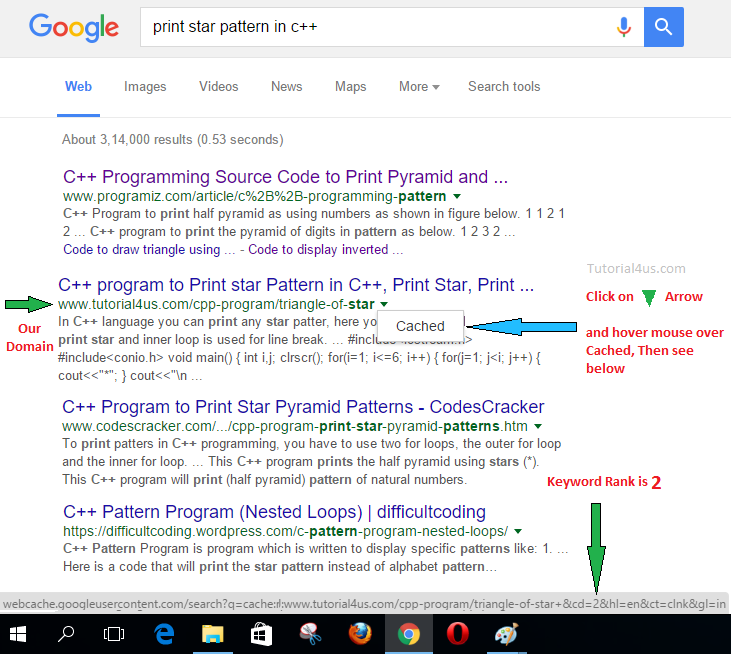Switch to the Images tab
The height and width of the screenshot is (656, 732).
[145, 86]
